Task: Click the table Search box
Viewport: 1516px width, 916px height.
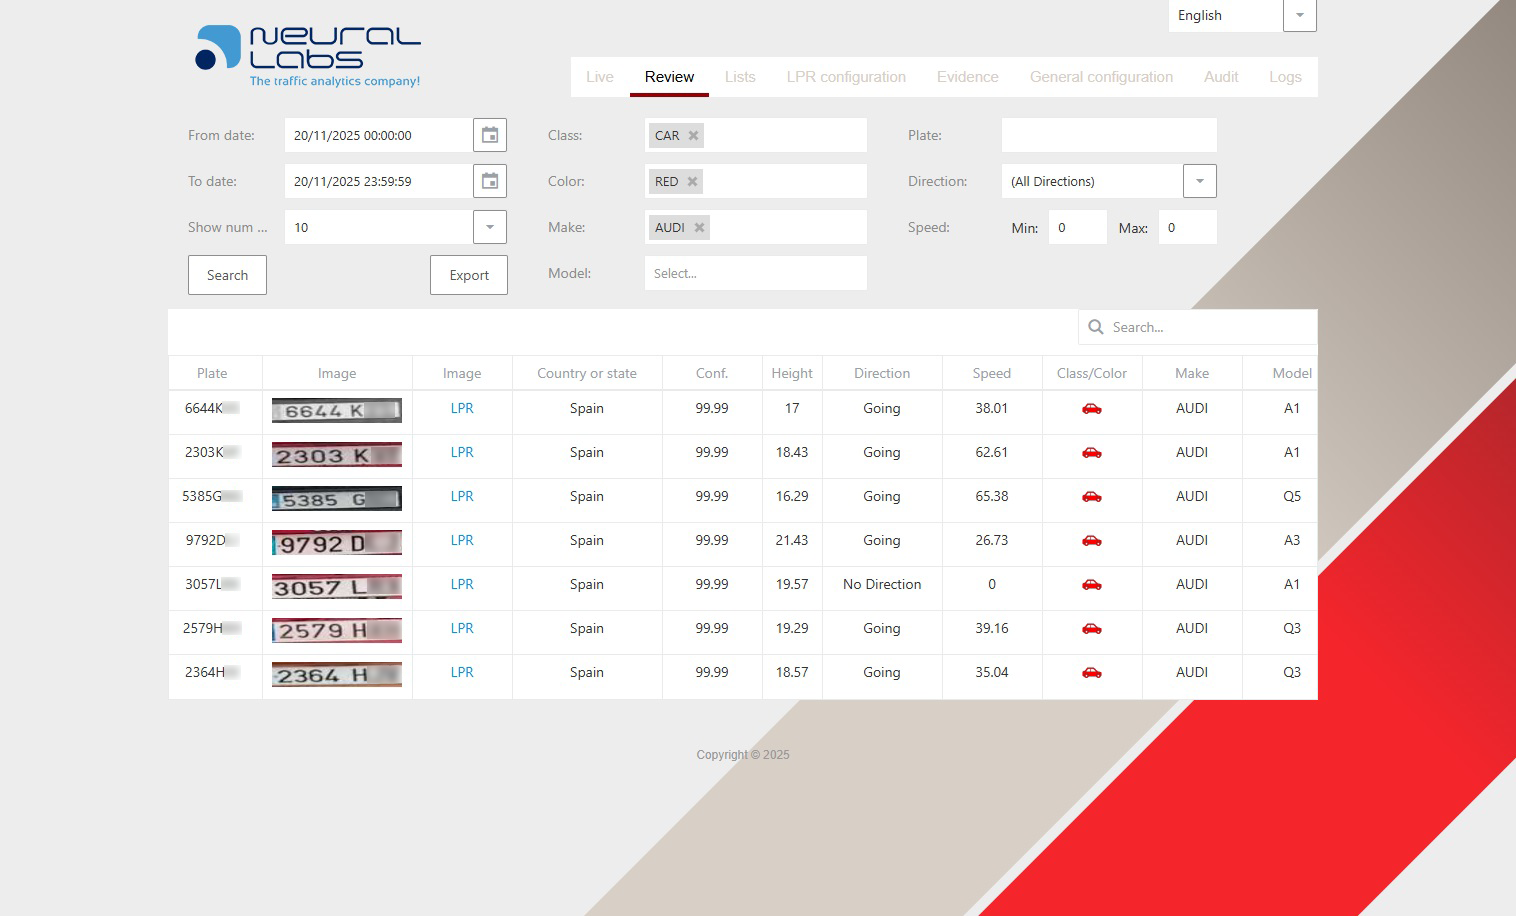Action: coord(1207,327)
